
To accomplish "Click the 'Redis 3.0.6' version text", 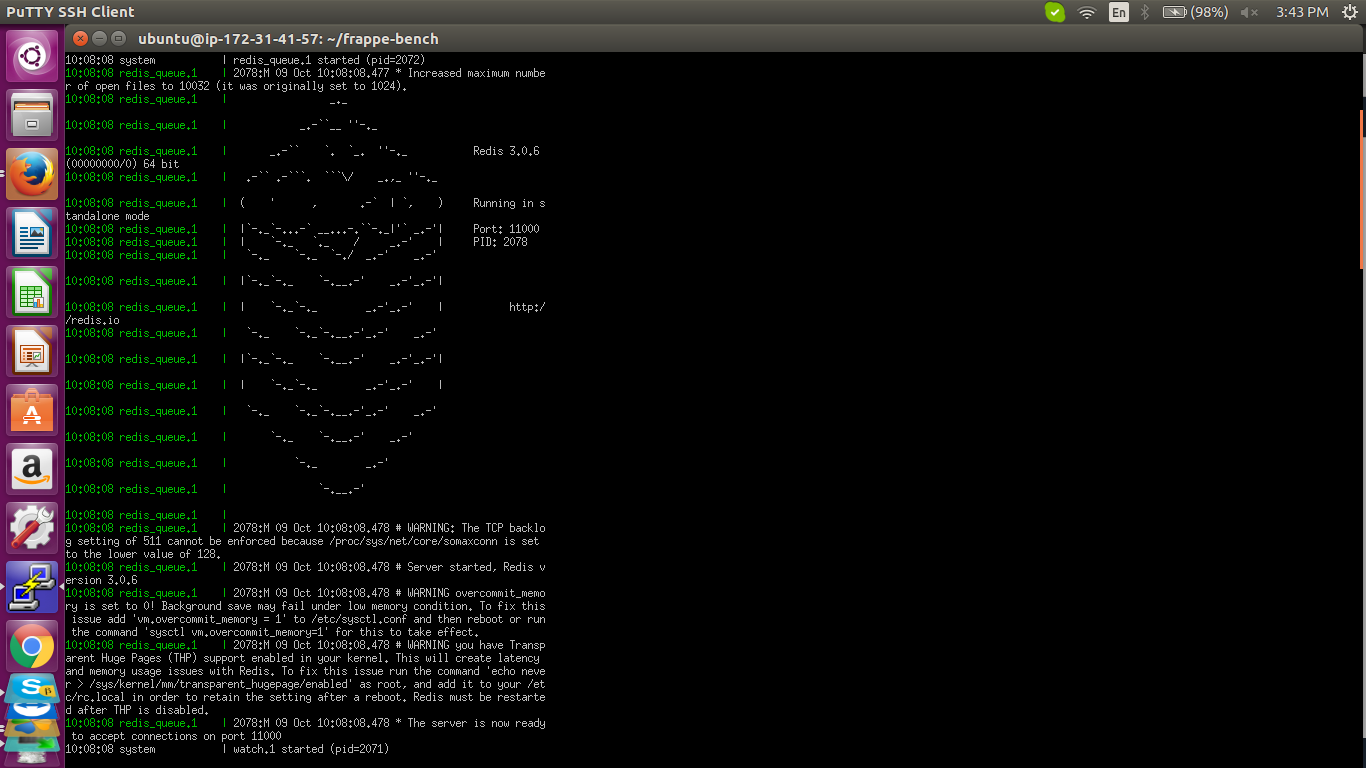I will point(506,151).
